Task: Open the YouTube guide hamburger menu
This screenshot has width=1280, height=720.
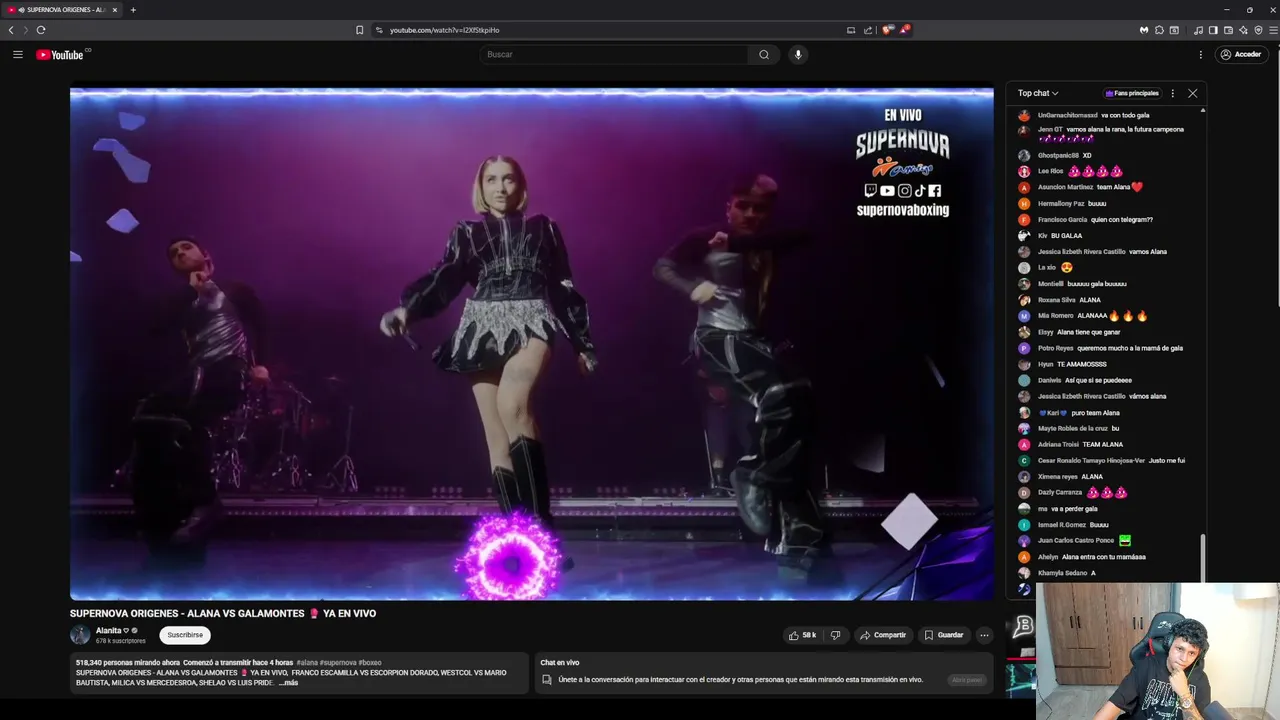Action: [18, 54]
